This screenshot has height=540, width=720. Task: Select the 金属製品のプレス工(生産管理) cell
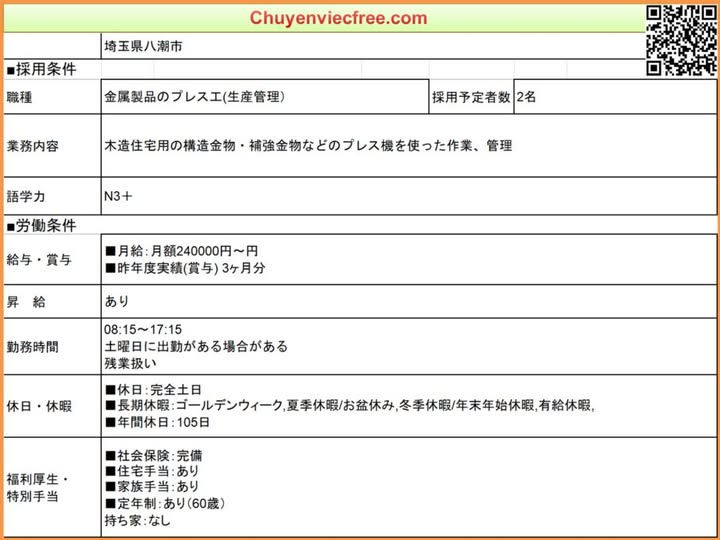pos(195,98)
